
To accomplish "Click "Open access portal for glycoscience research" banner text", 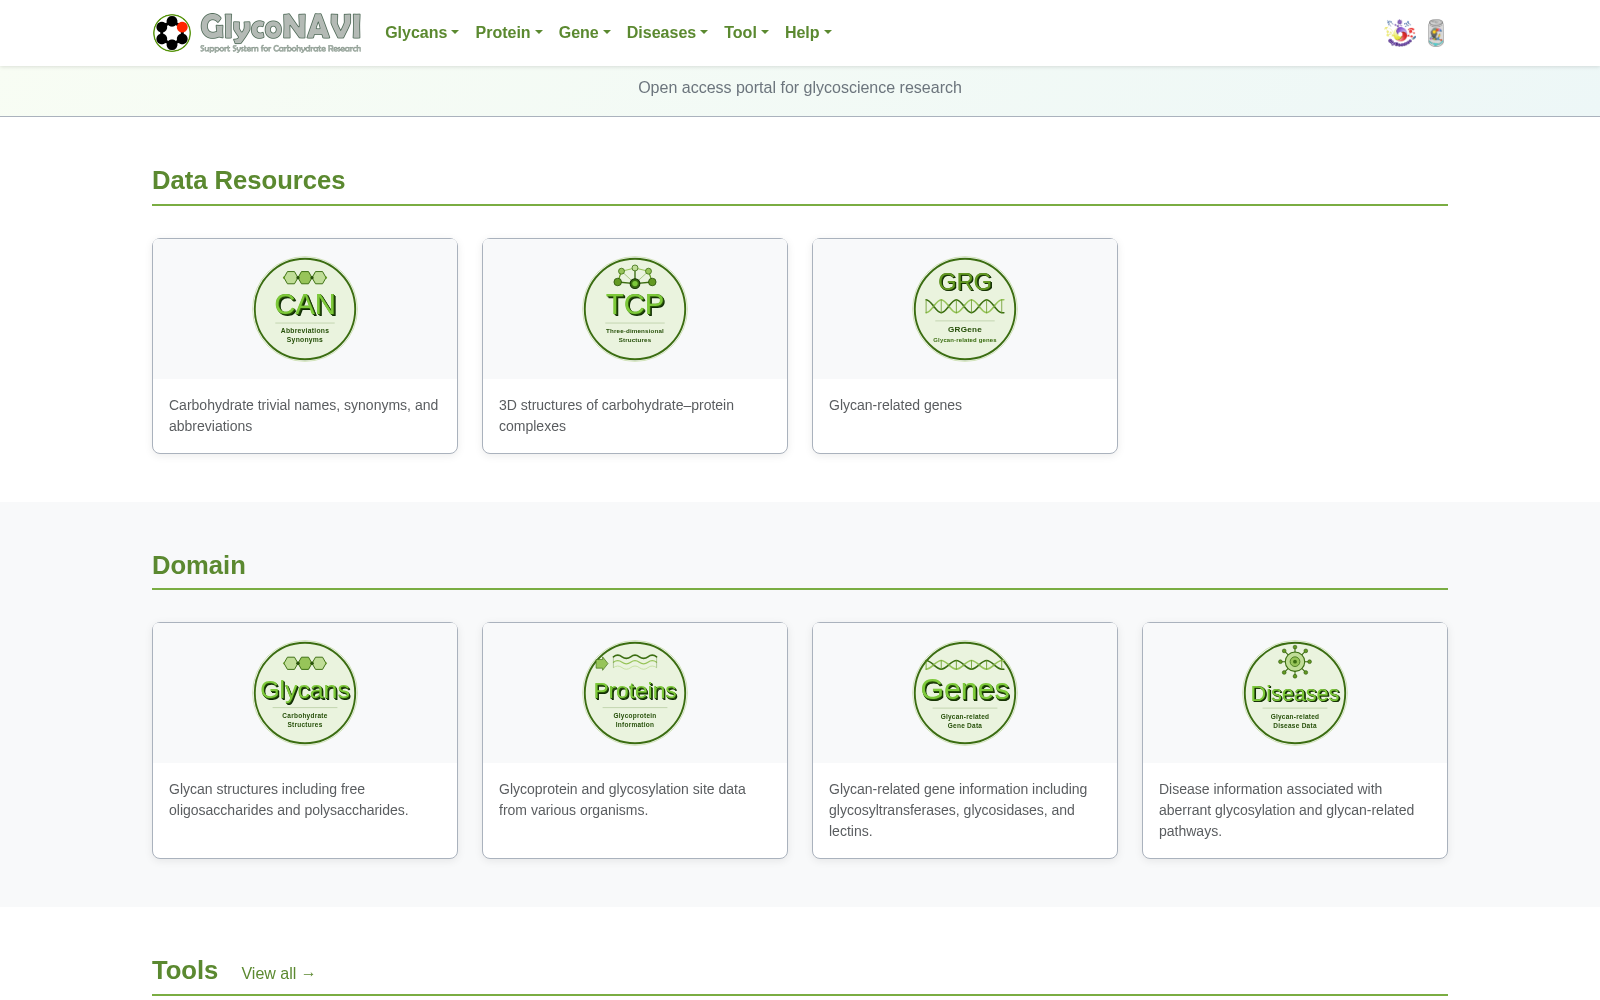I will point(800,88).
